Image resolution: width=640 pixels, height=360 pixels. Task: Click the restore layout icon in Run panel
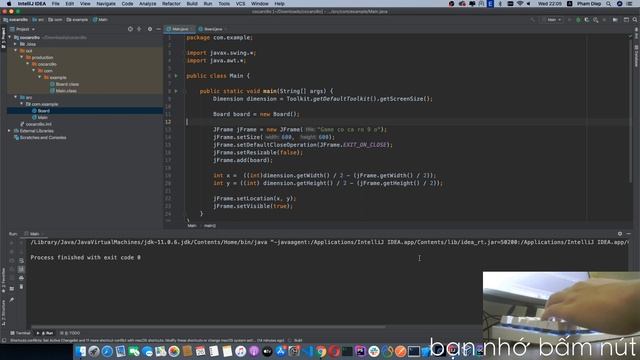12,289
